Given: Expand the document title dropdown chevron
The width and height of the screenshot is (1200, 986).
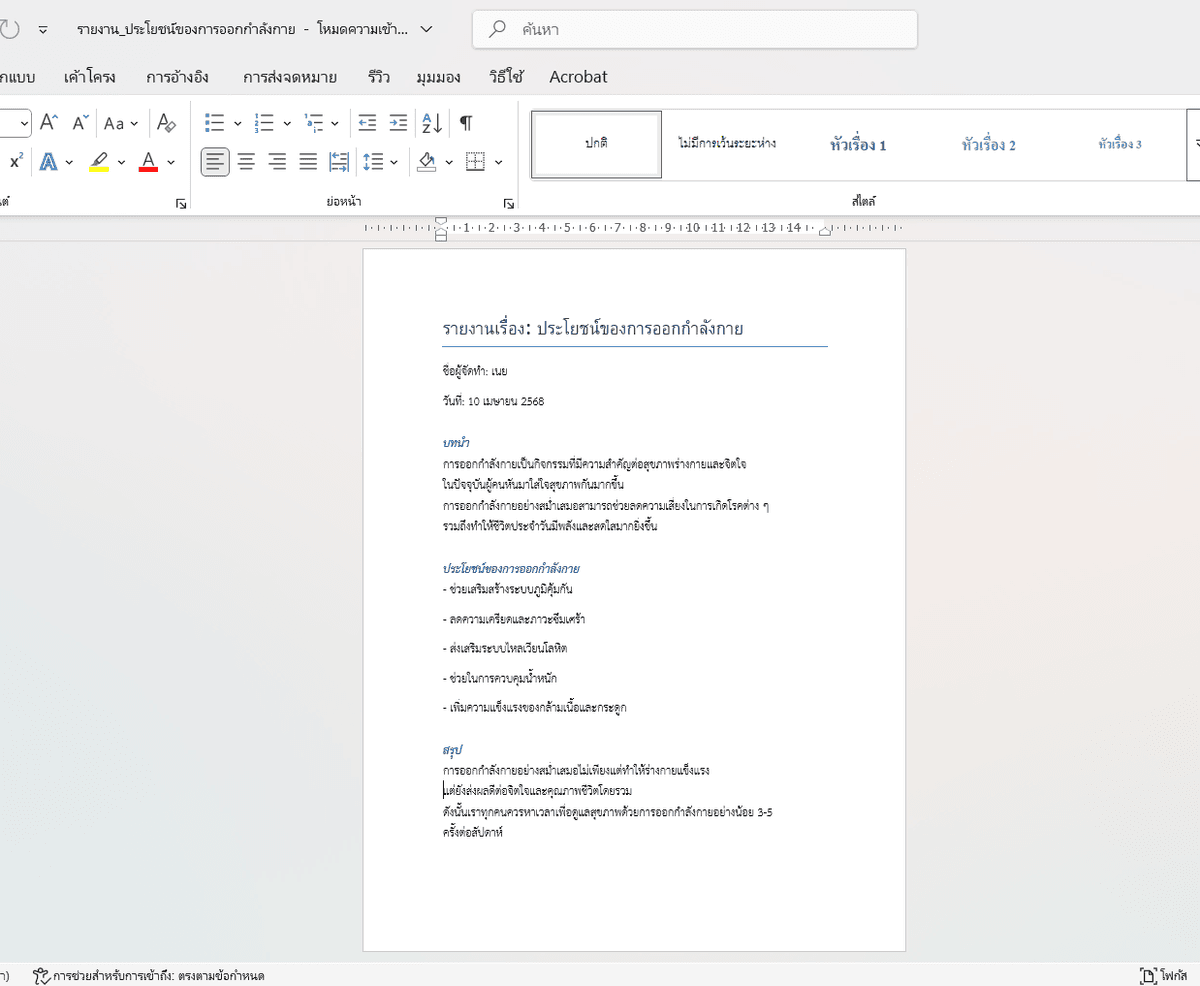Looking at the screenshot, I should (x=427, y=29).
